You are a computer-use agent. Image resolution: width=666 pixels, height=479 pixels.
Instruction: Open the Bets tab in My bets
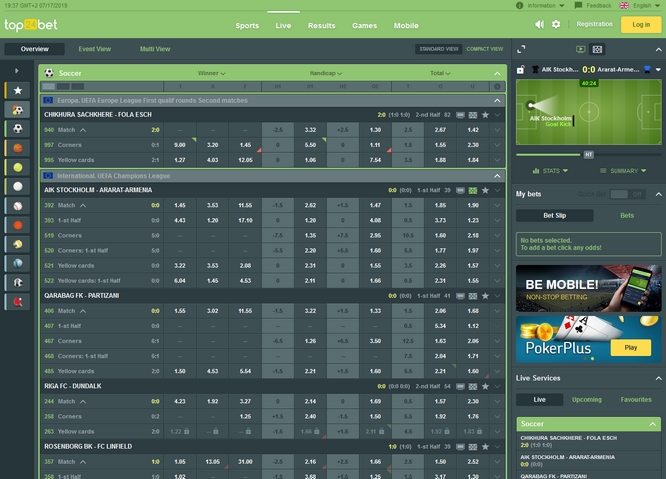point(627,215)
